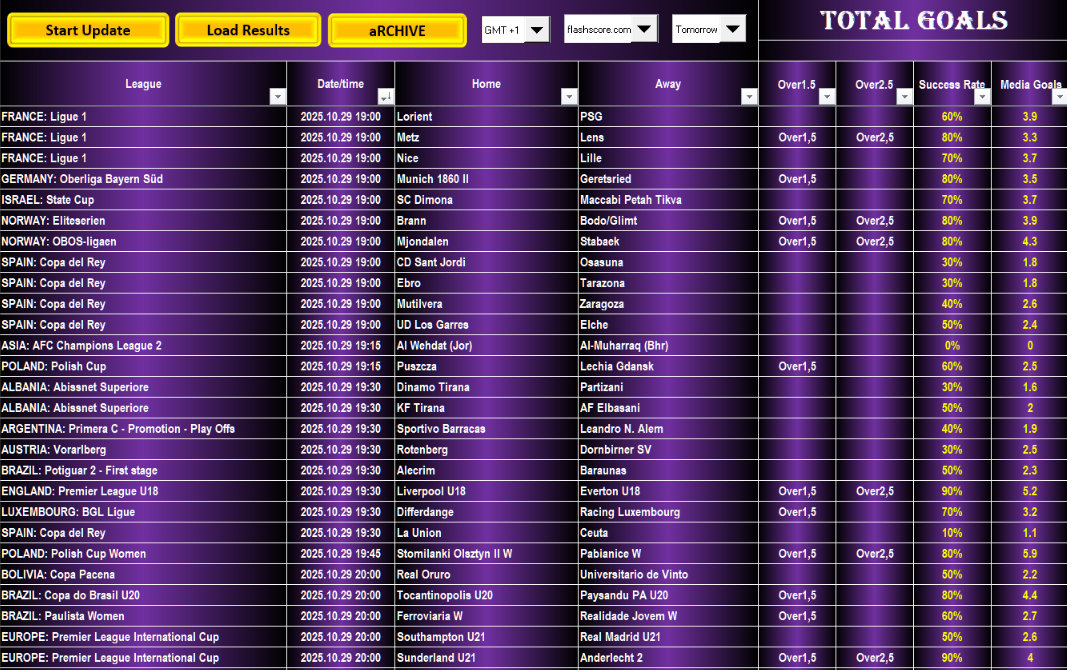Click the Start Update button

(87, 30)
